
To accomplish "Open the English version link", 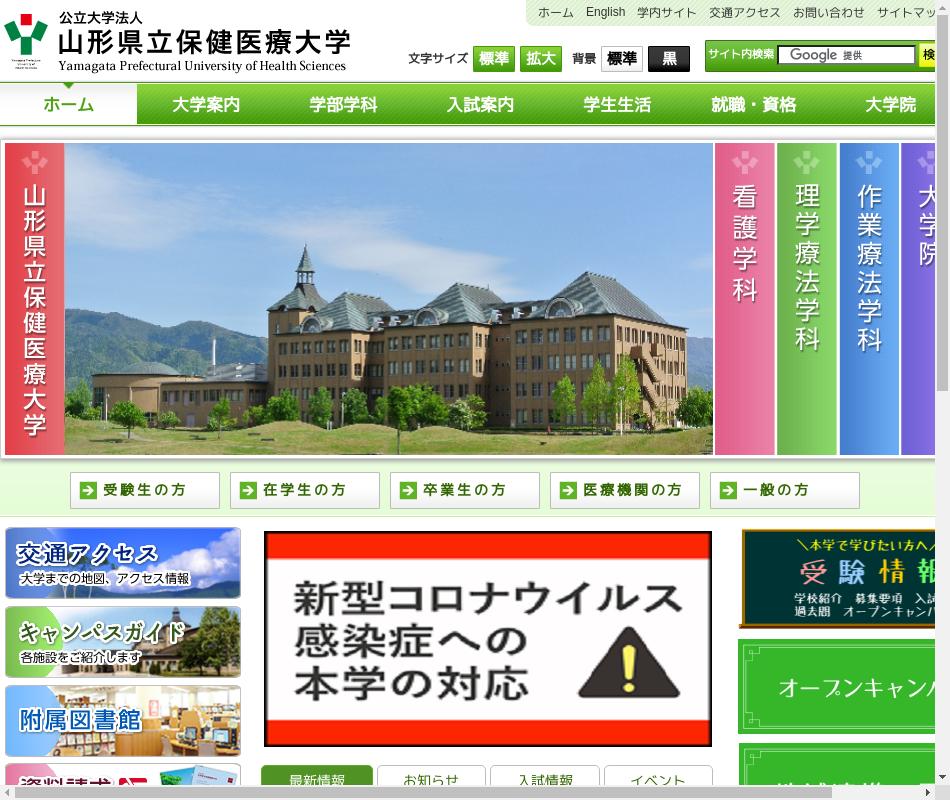I will coord(605,12).
